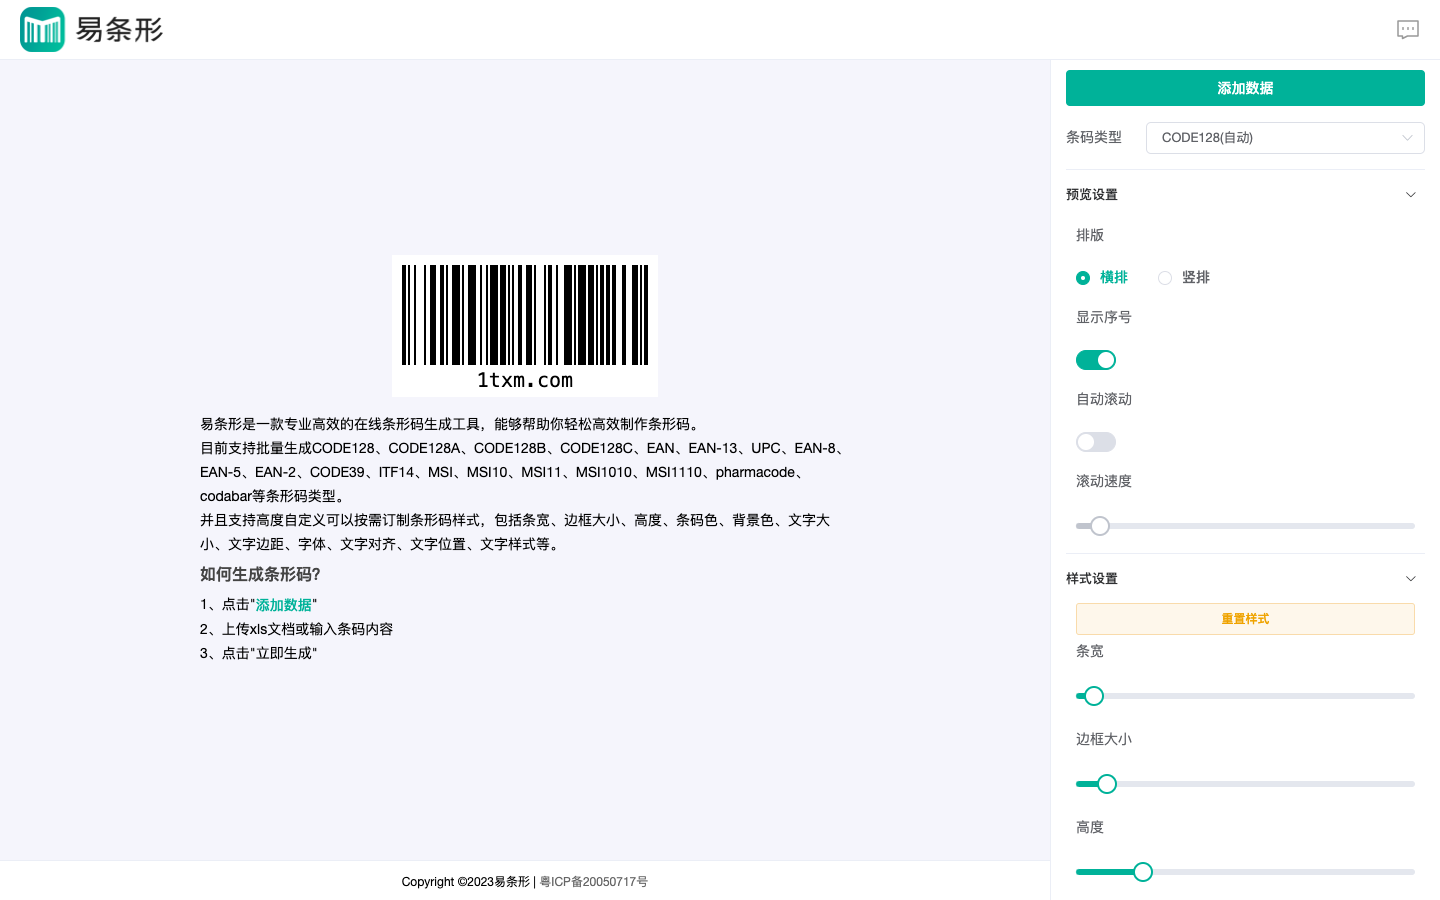Click the 边框大小 slider handle
Image resolution: width=1440 pixels, height=900 pixels.
click(1107, 784)
